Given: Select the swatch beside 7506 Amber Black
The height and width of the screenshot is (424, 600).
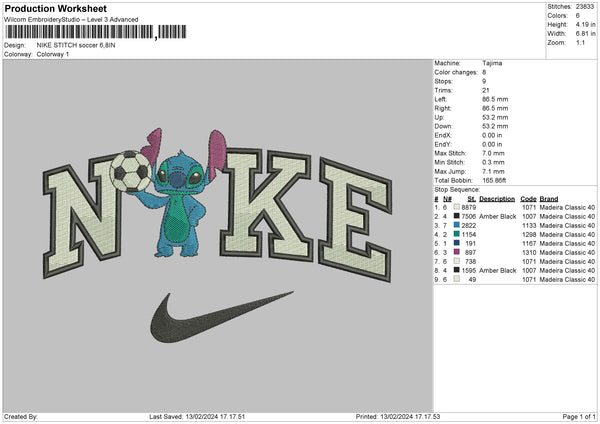Looking at the screenshot, I should pos(457,216).
